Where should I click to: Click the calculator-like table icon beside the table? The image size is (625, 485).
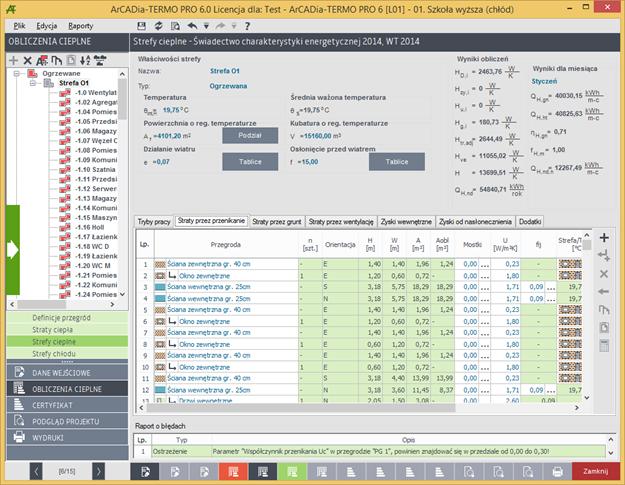pos(604,346)
